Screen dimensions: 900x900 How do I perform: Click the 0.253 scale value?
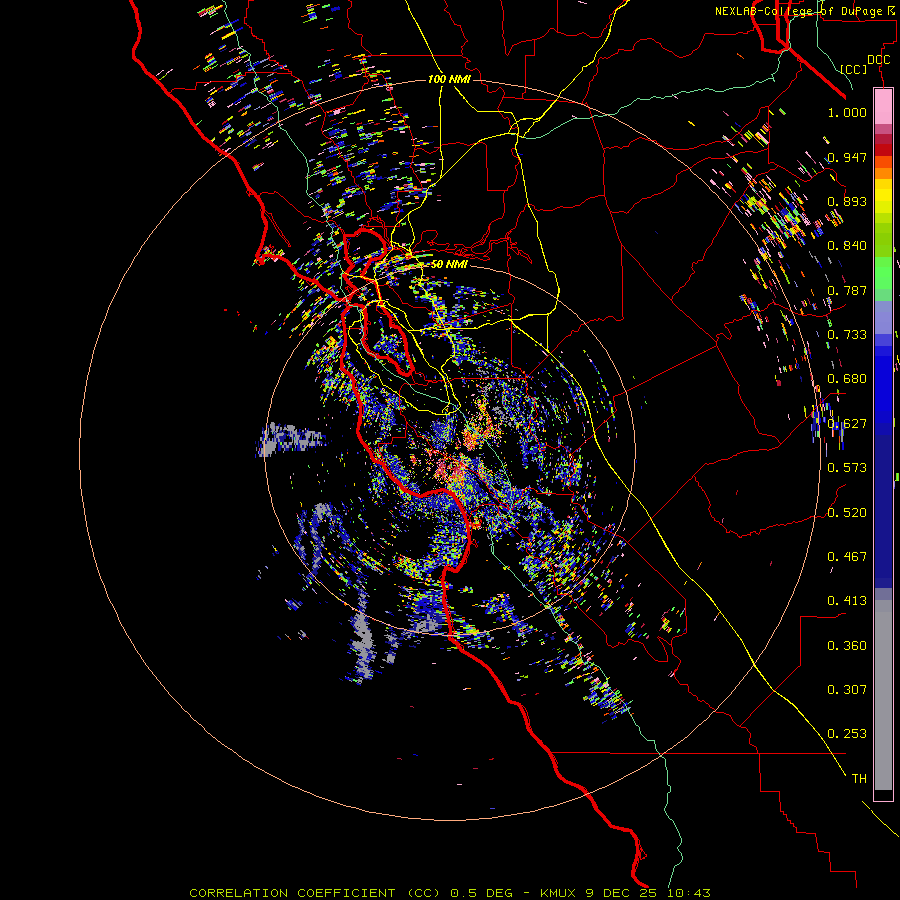[847, 734]
